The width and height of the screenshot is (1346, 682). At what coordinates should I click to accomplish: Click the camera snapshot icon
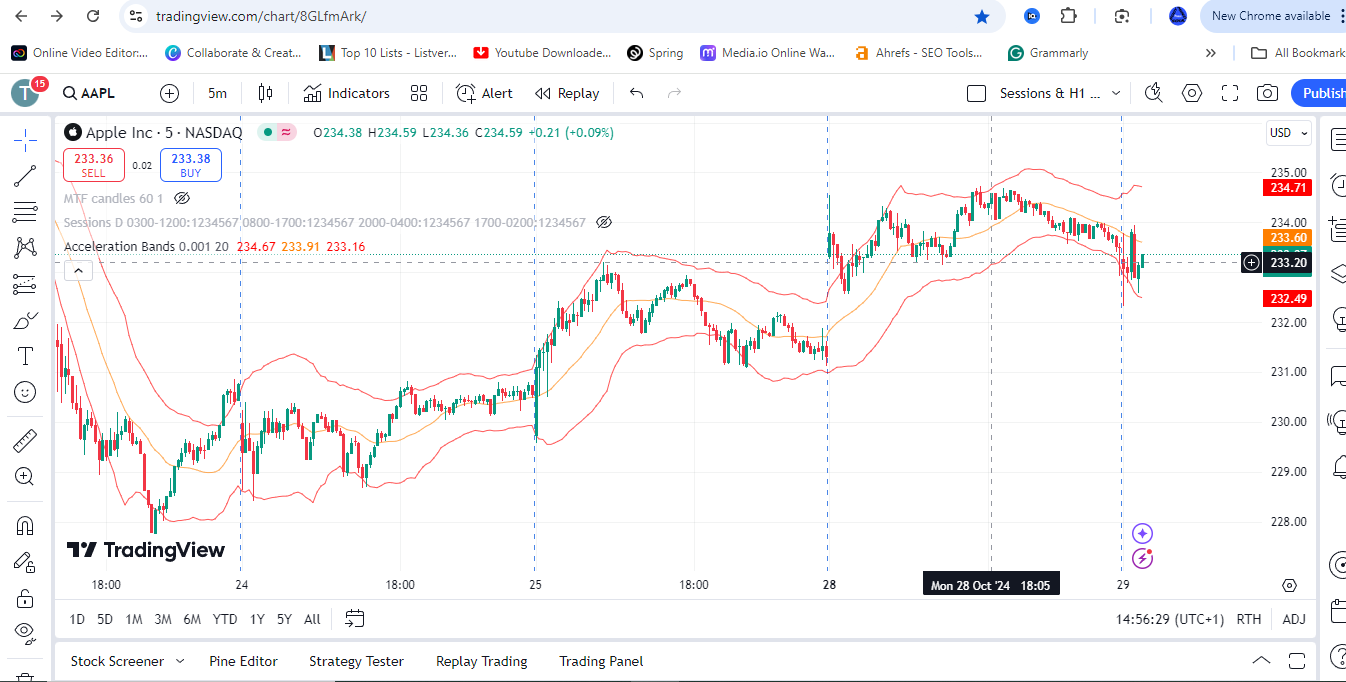1267,93
